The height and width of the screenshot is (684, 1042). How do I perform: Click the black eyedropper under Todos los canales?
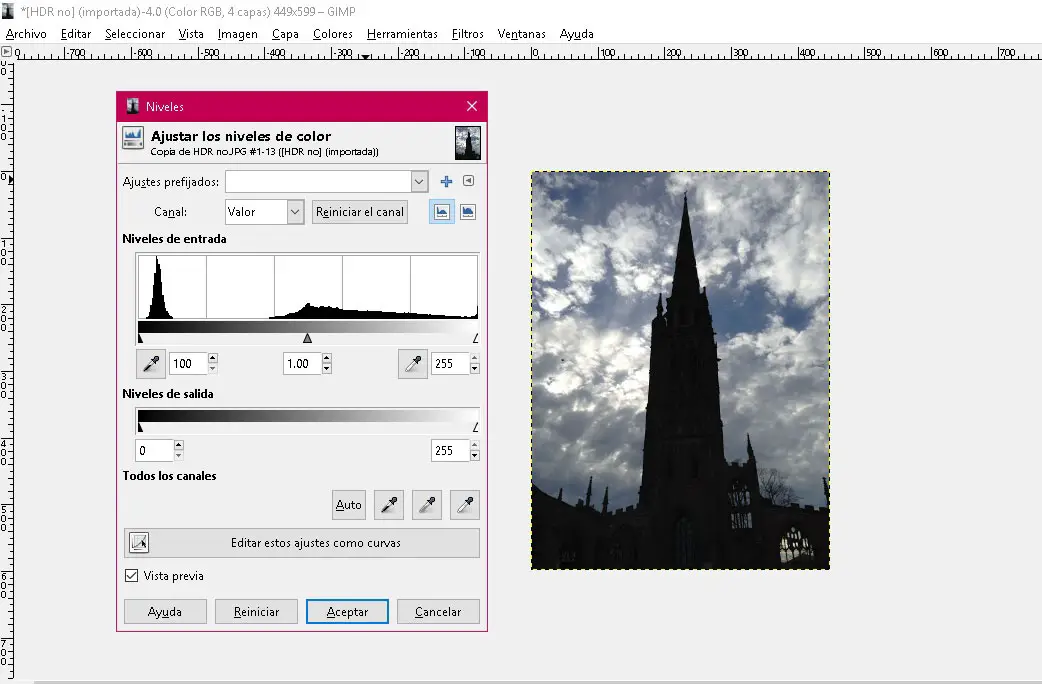(388, 505)
